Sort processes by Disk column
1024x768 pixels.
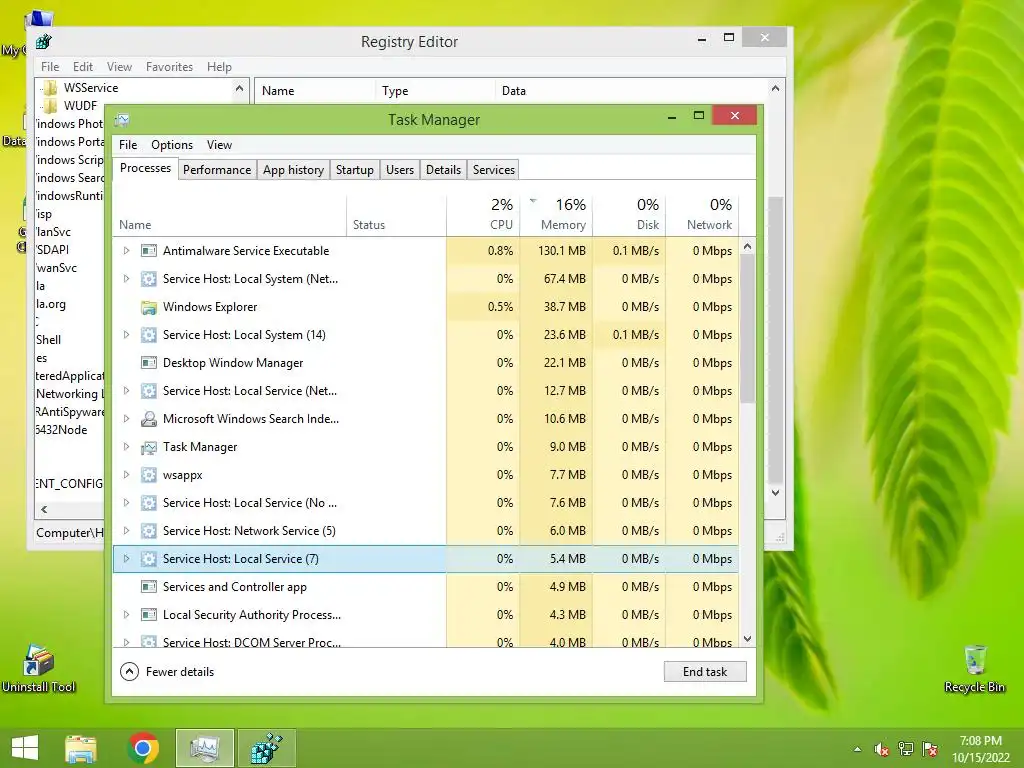click(630, 215)
